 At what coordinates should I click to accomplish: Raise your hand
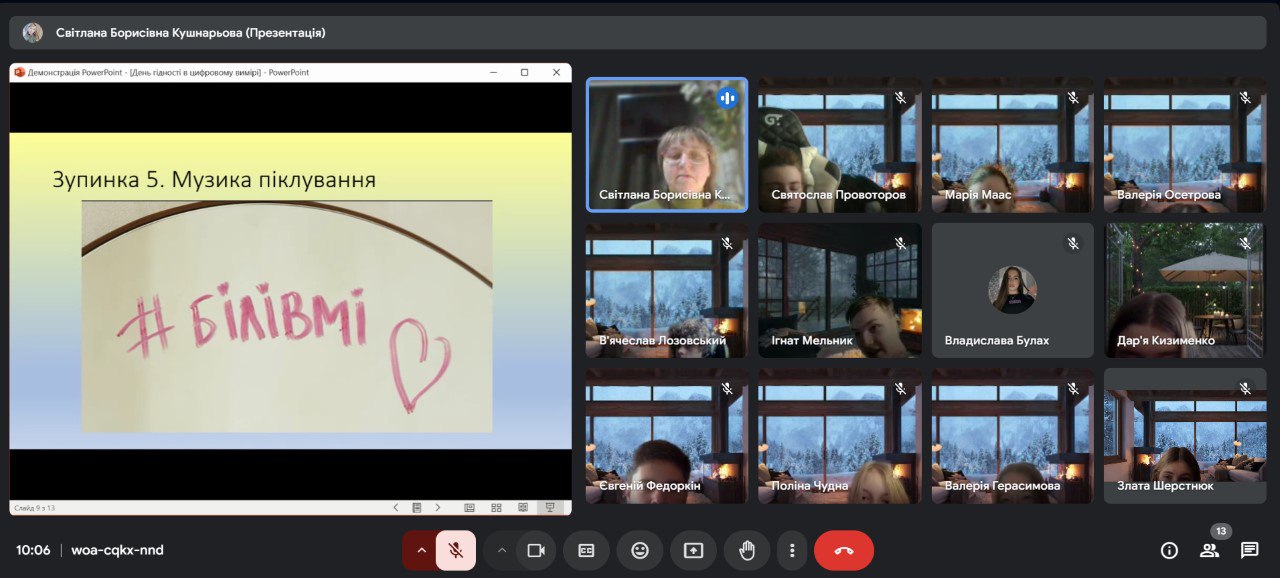(x=746, y=550)
